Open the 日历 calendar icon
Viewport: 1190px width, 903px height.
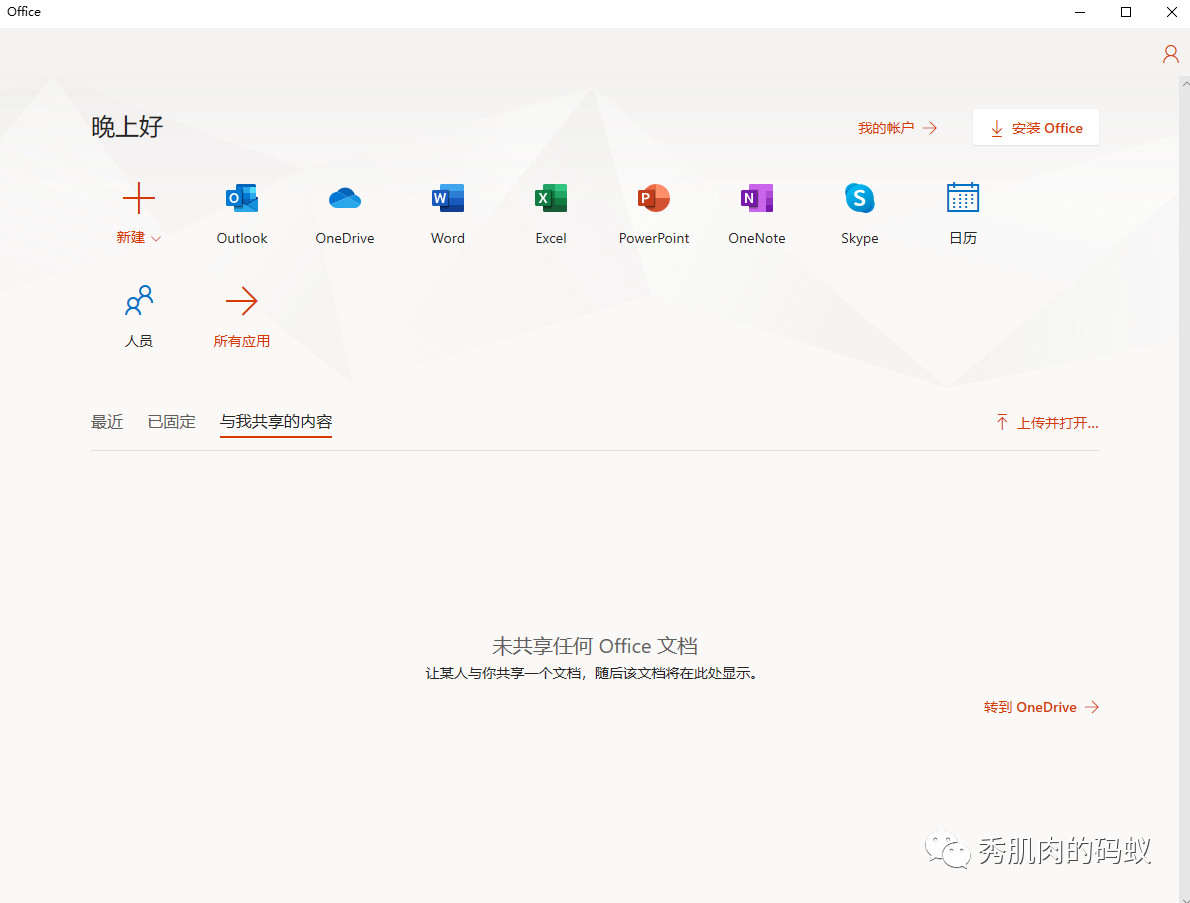click(963, 199)
